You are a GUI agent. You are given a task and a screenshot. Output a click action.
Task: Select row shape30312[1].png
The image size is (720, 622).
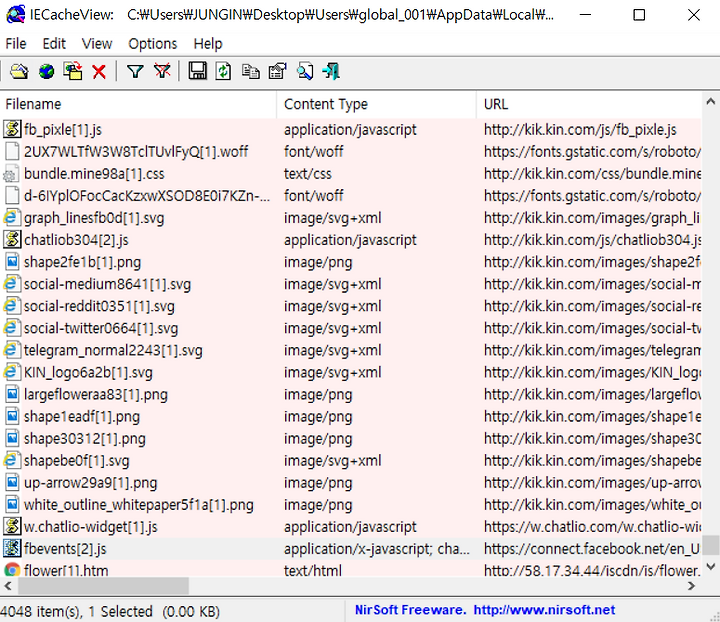351,438
